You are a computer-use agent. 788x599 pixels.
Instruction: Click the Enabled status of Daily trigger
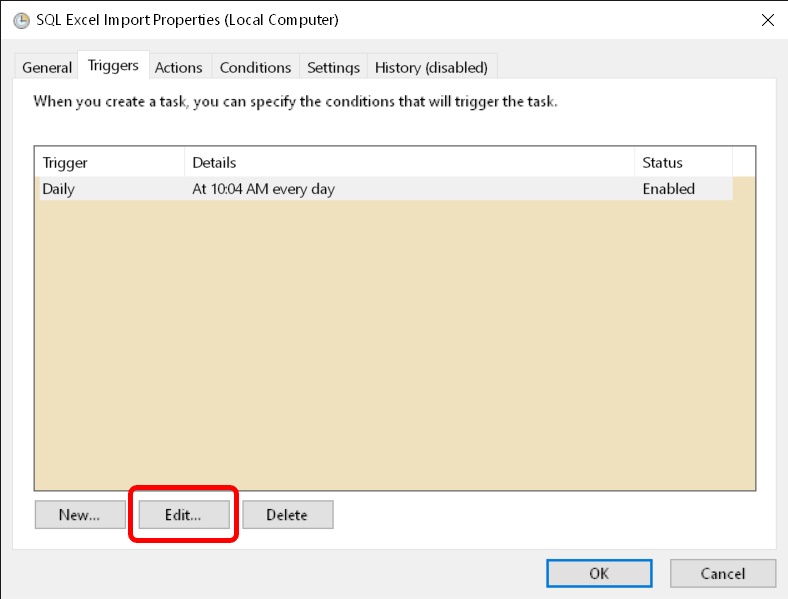[668, 189]
